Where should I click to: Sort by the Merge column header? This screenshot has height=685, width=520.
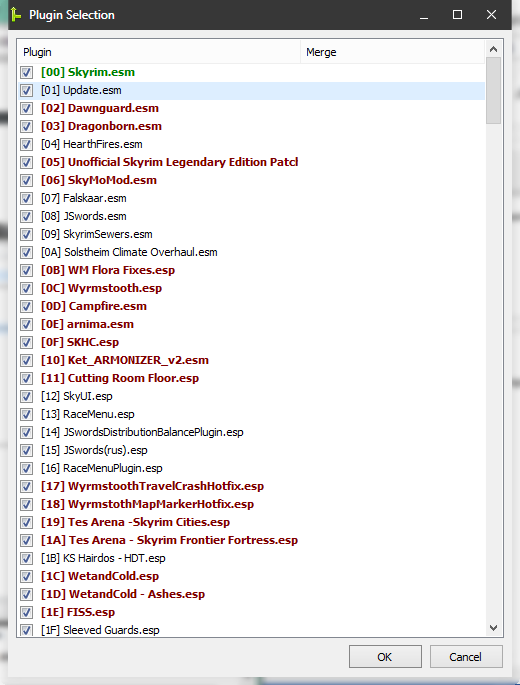(x=392, y=52)
